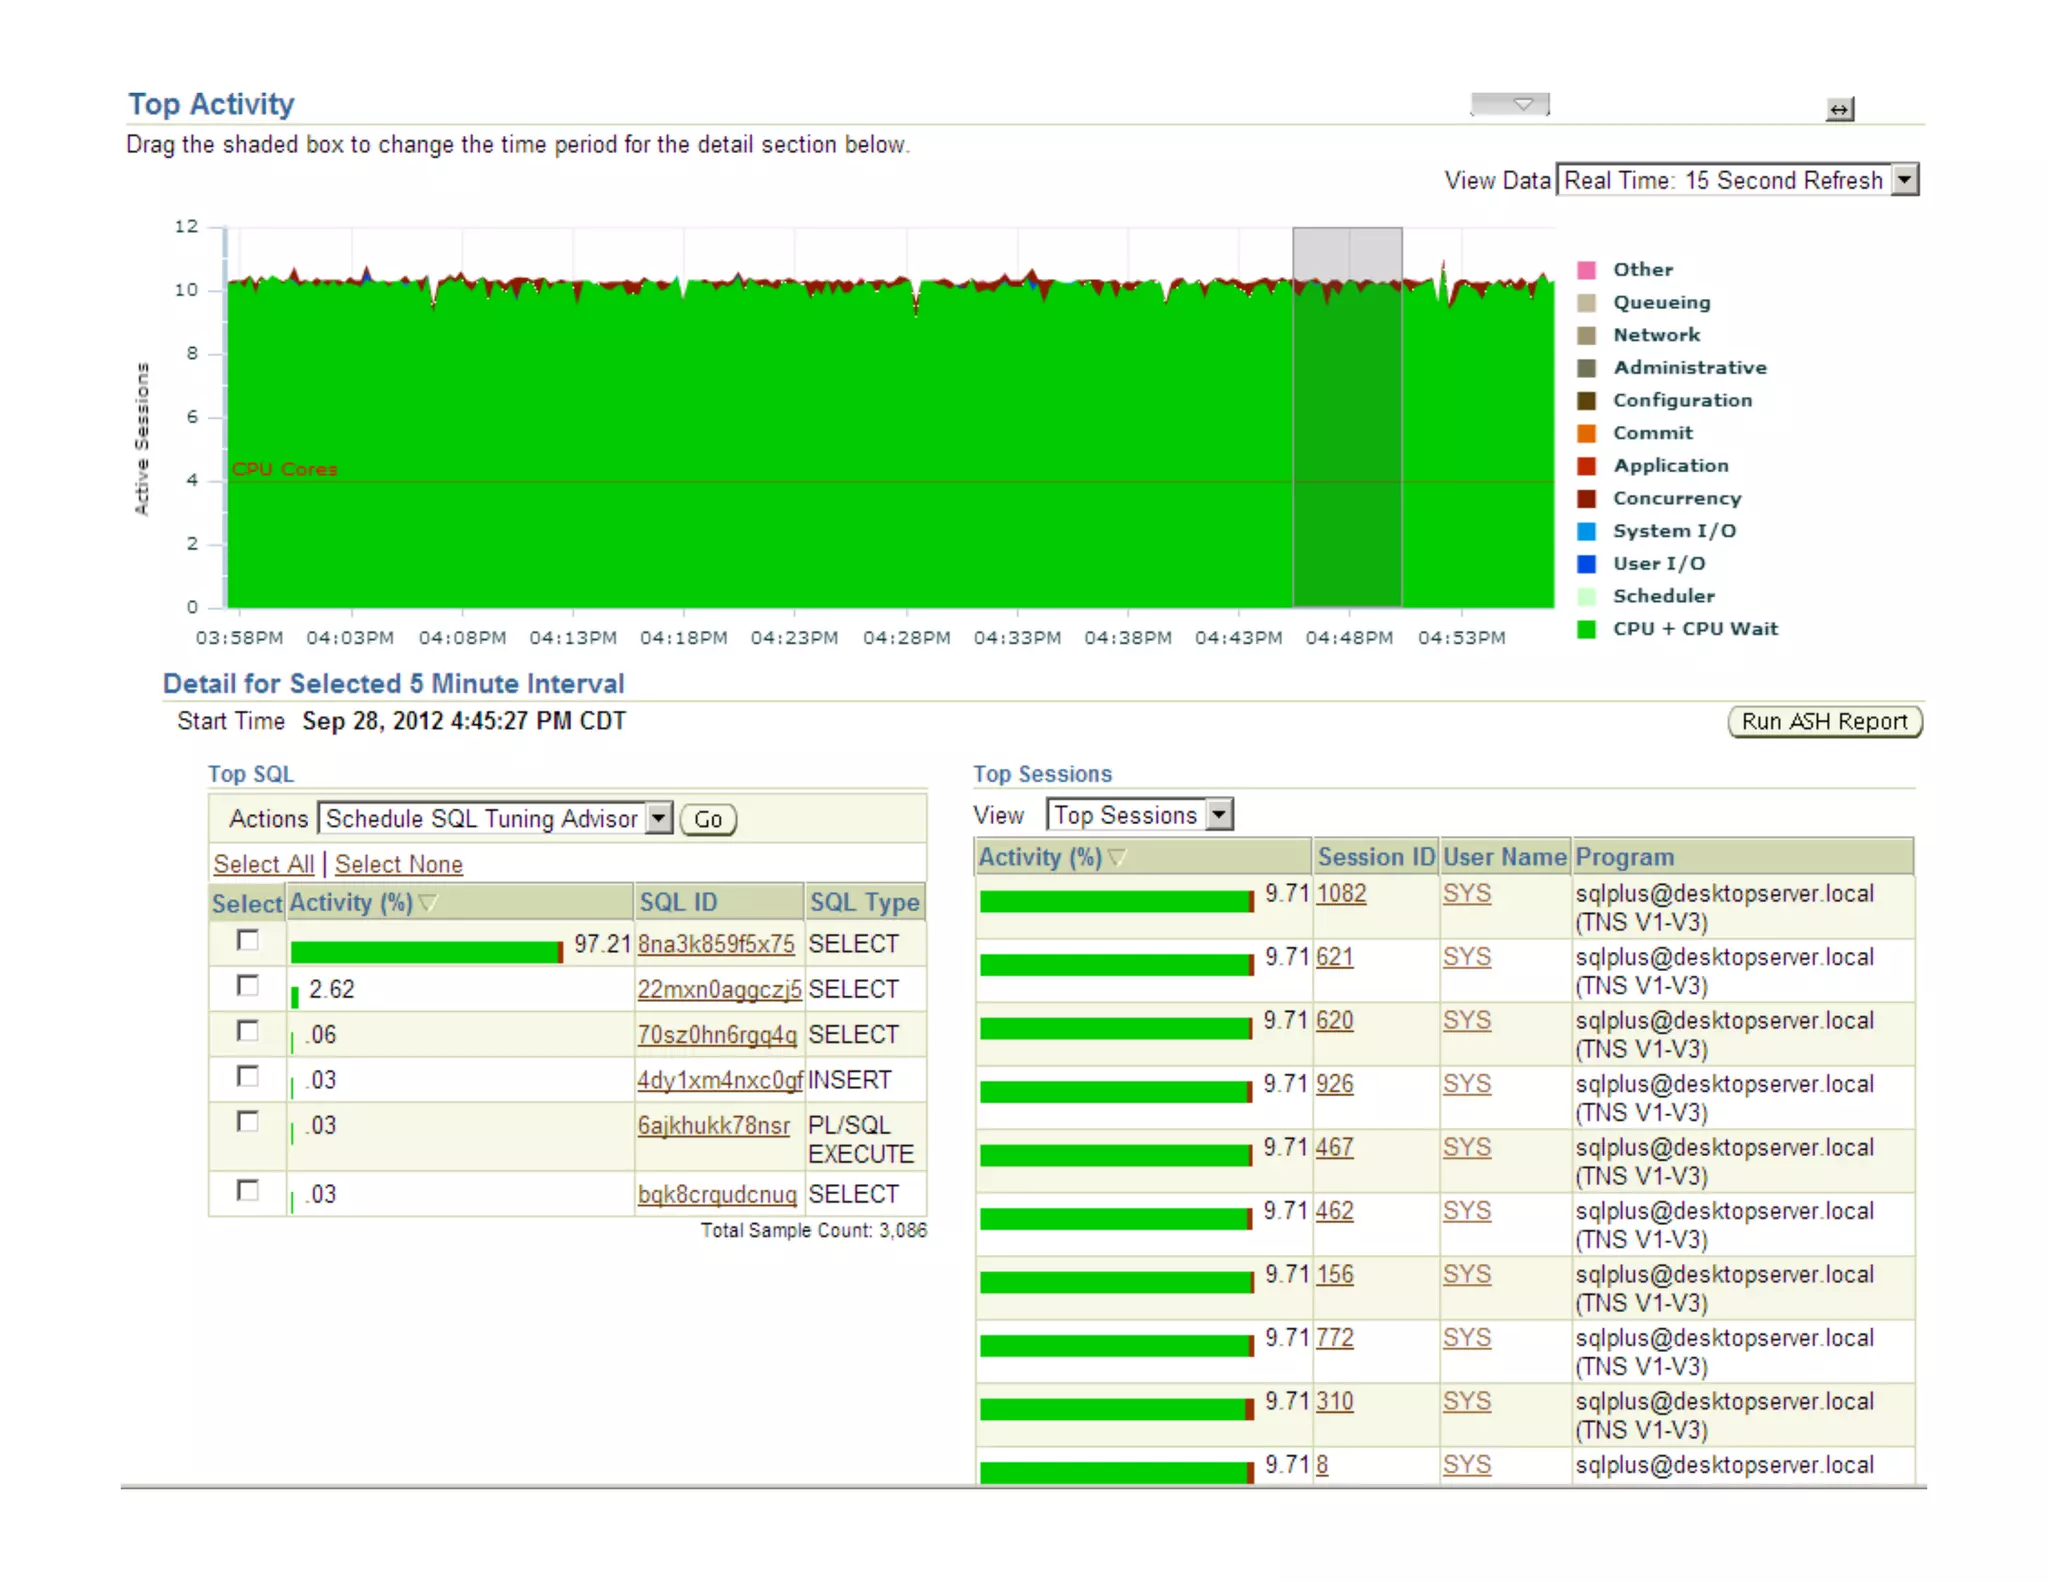This screenshot has height=1582, width=2048.
Task: Click the User I/O legend color square
Action: (1586, 564)
